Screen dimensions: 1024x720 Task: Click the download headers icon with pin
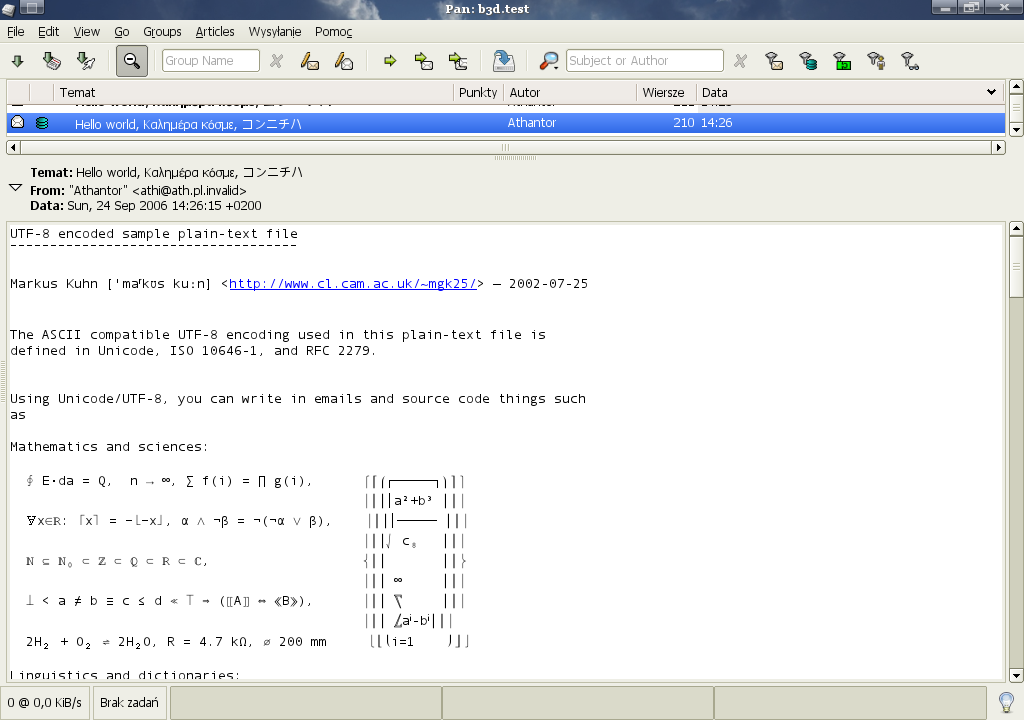(x=86, y=61)
